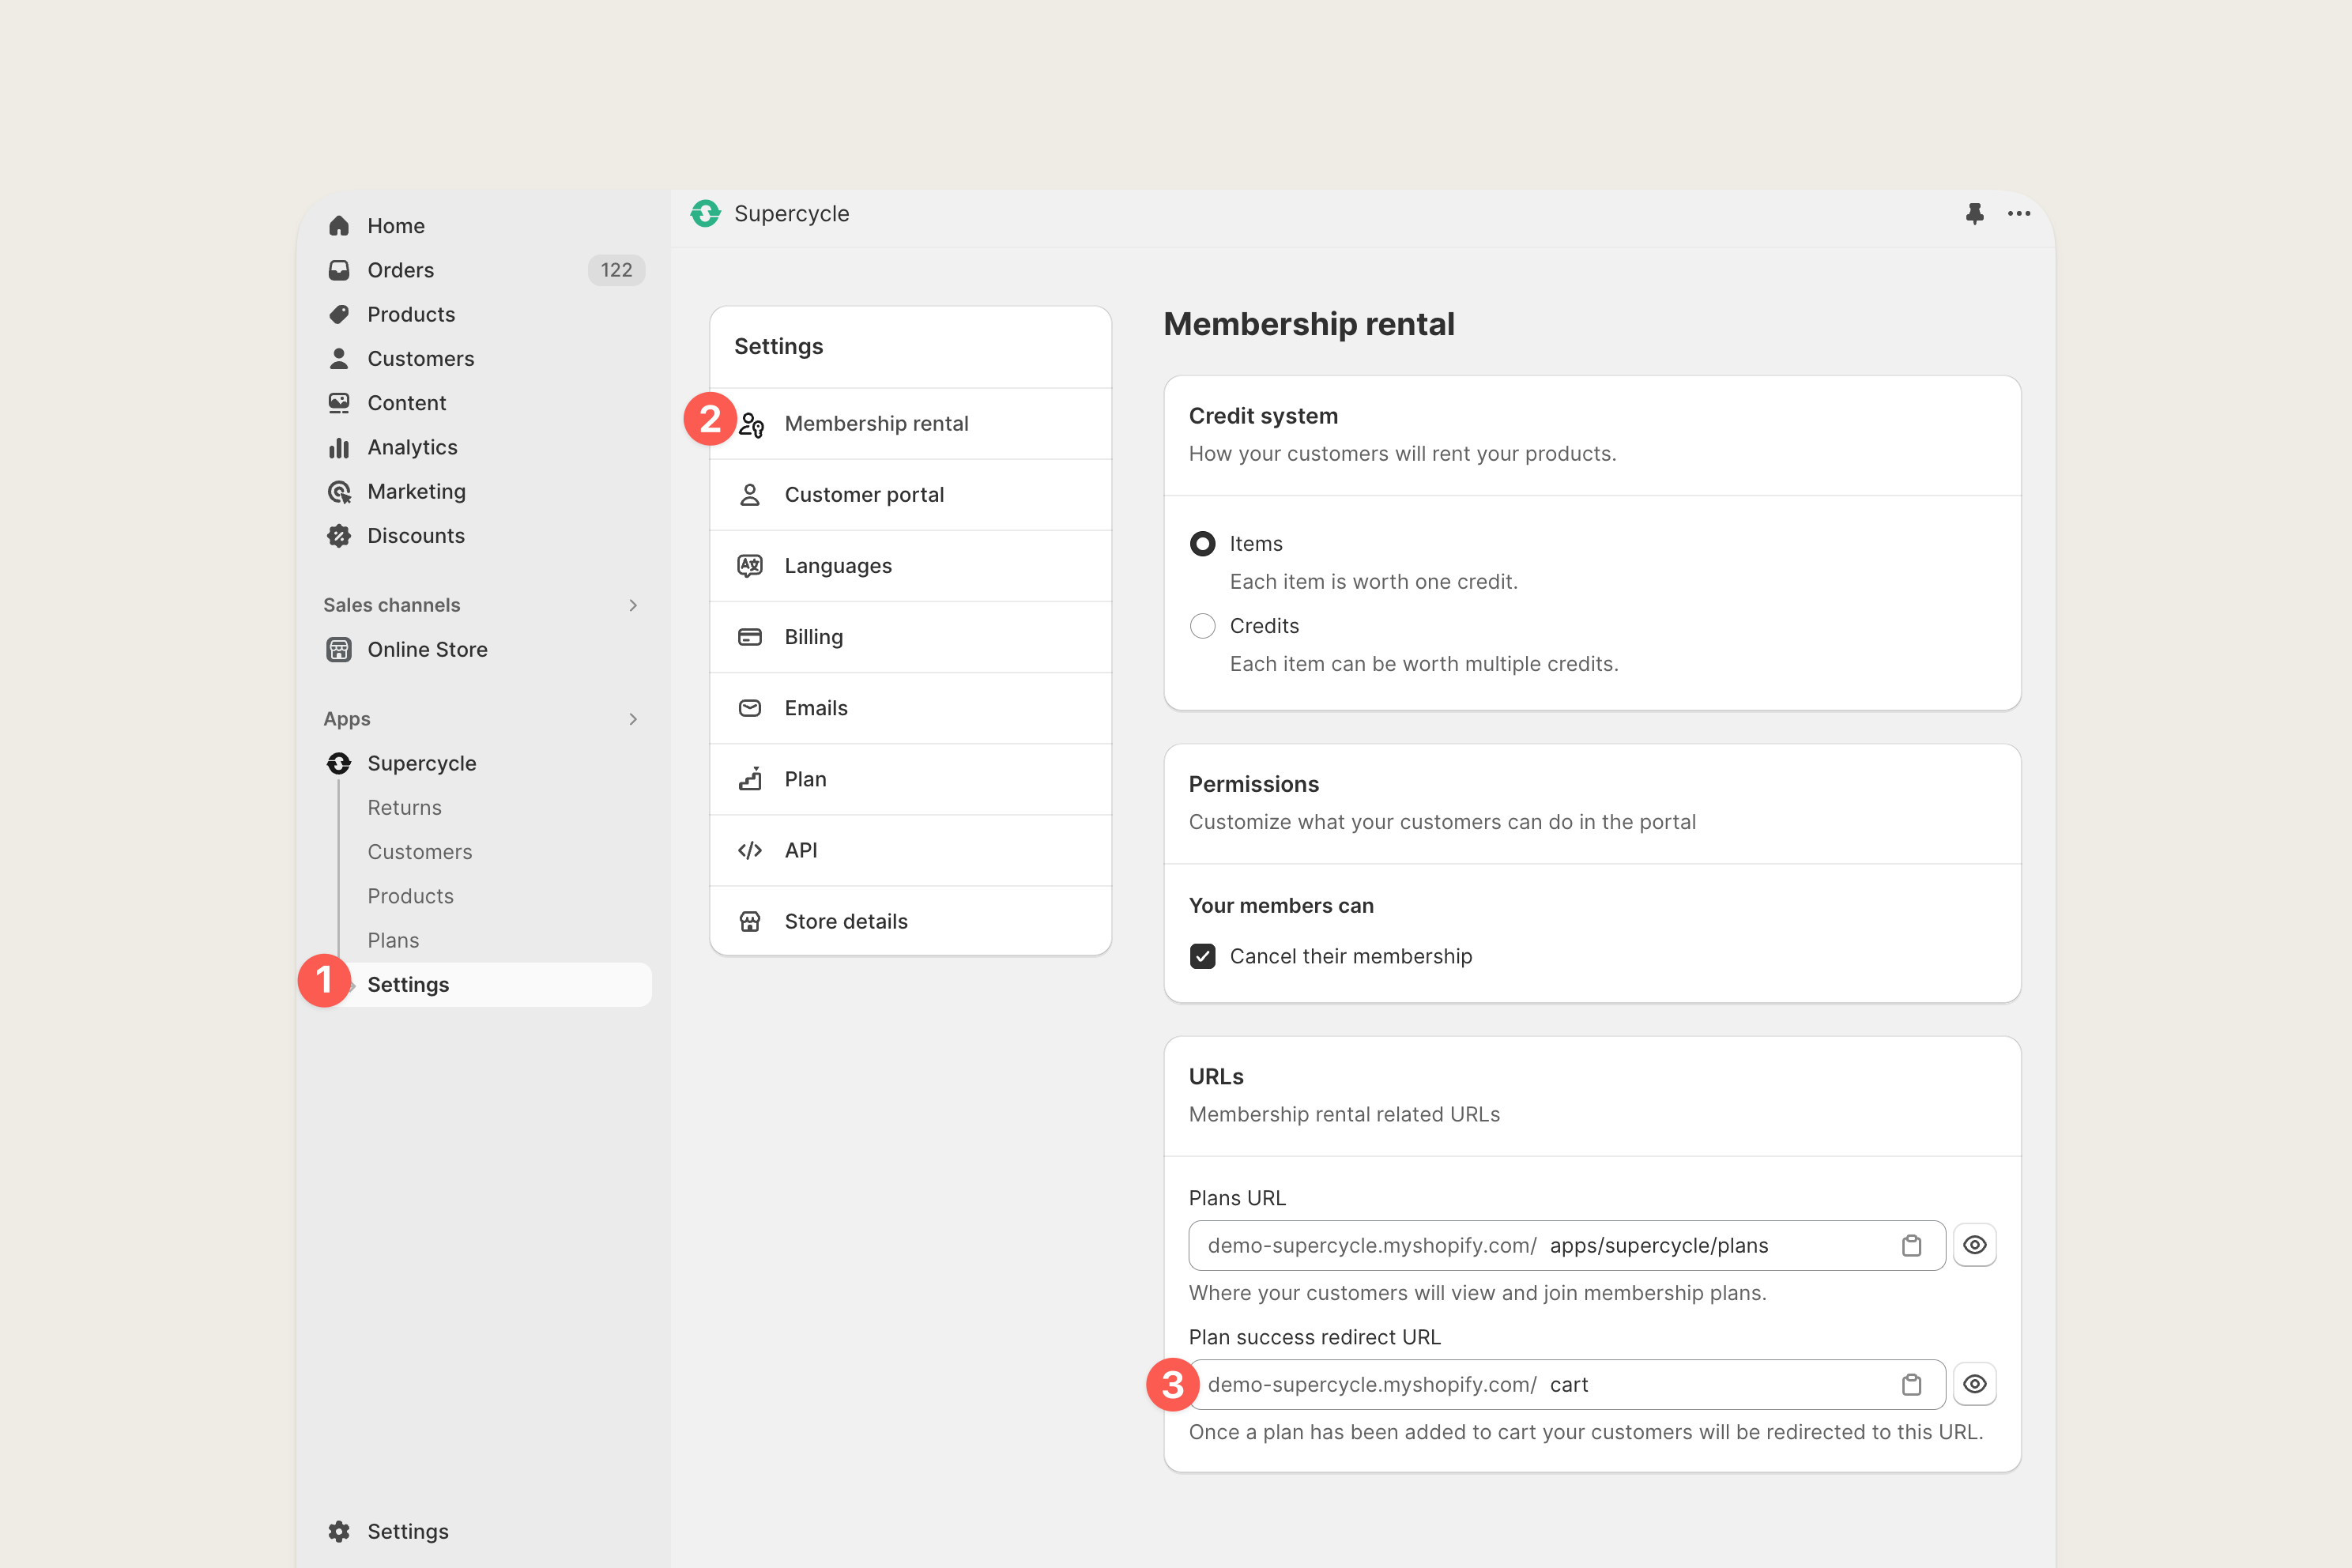Viewport: 2352px width, 1568px height.
Task: Copy the Plans URL with clipboard icon
Action: tap(1911, 1245)
